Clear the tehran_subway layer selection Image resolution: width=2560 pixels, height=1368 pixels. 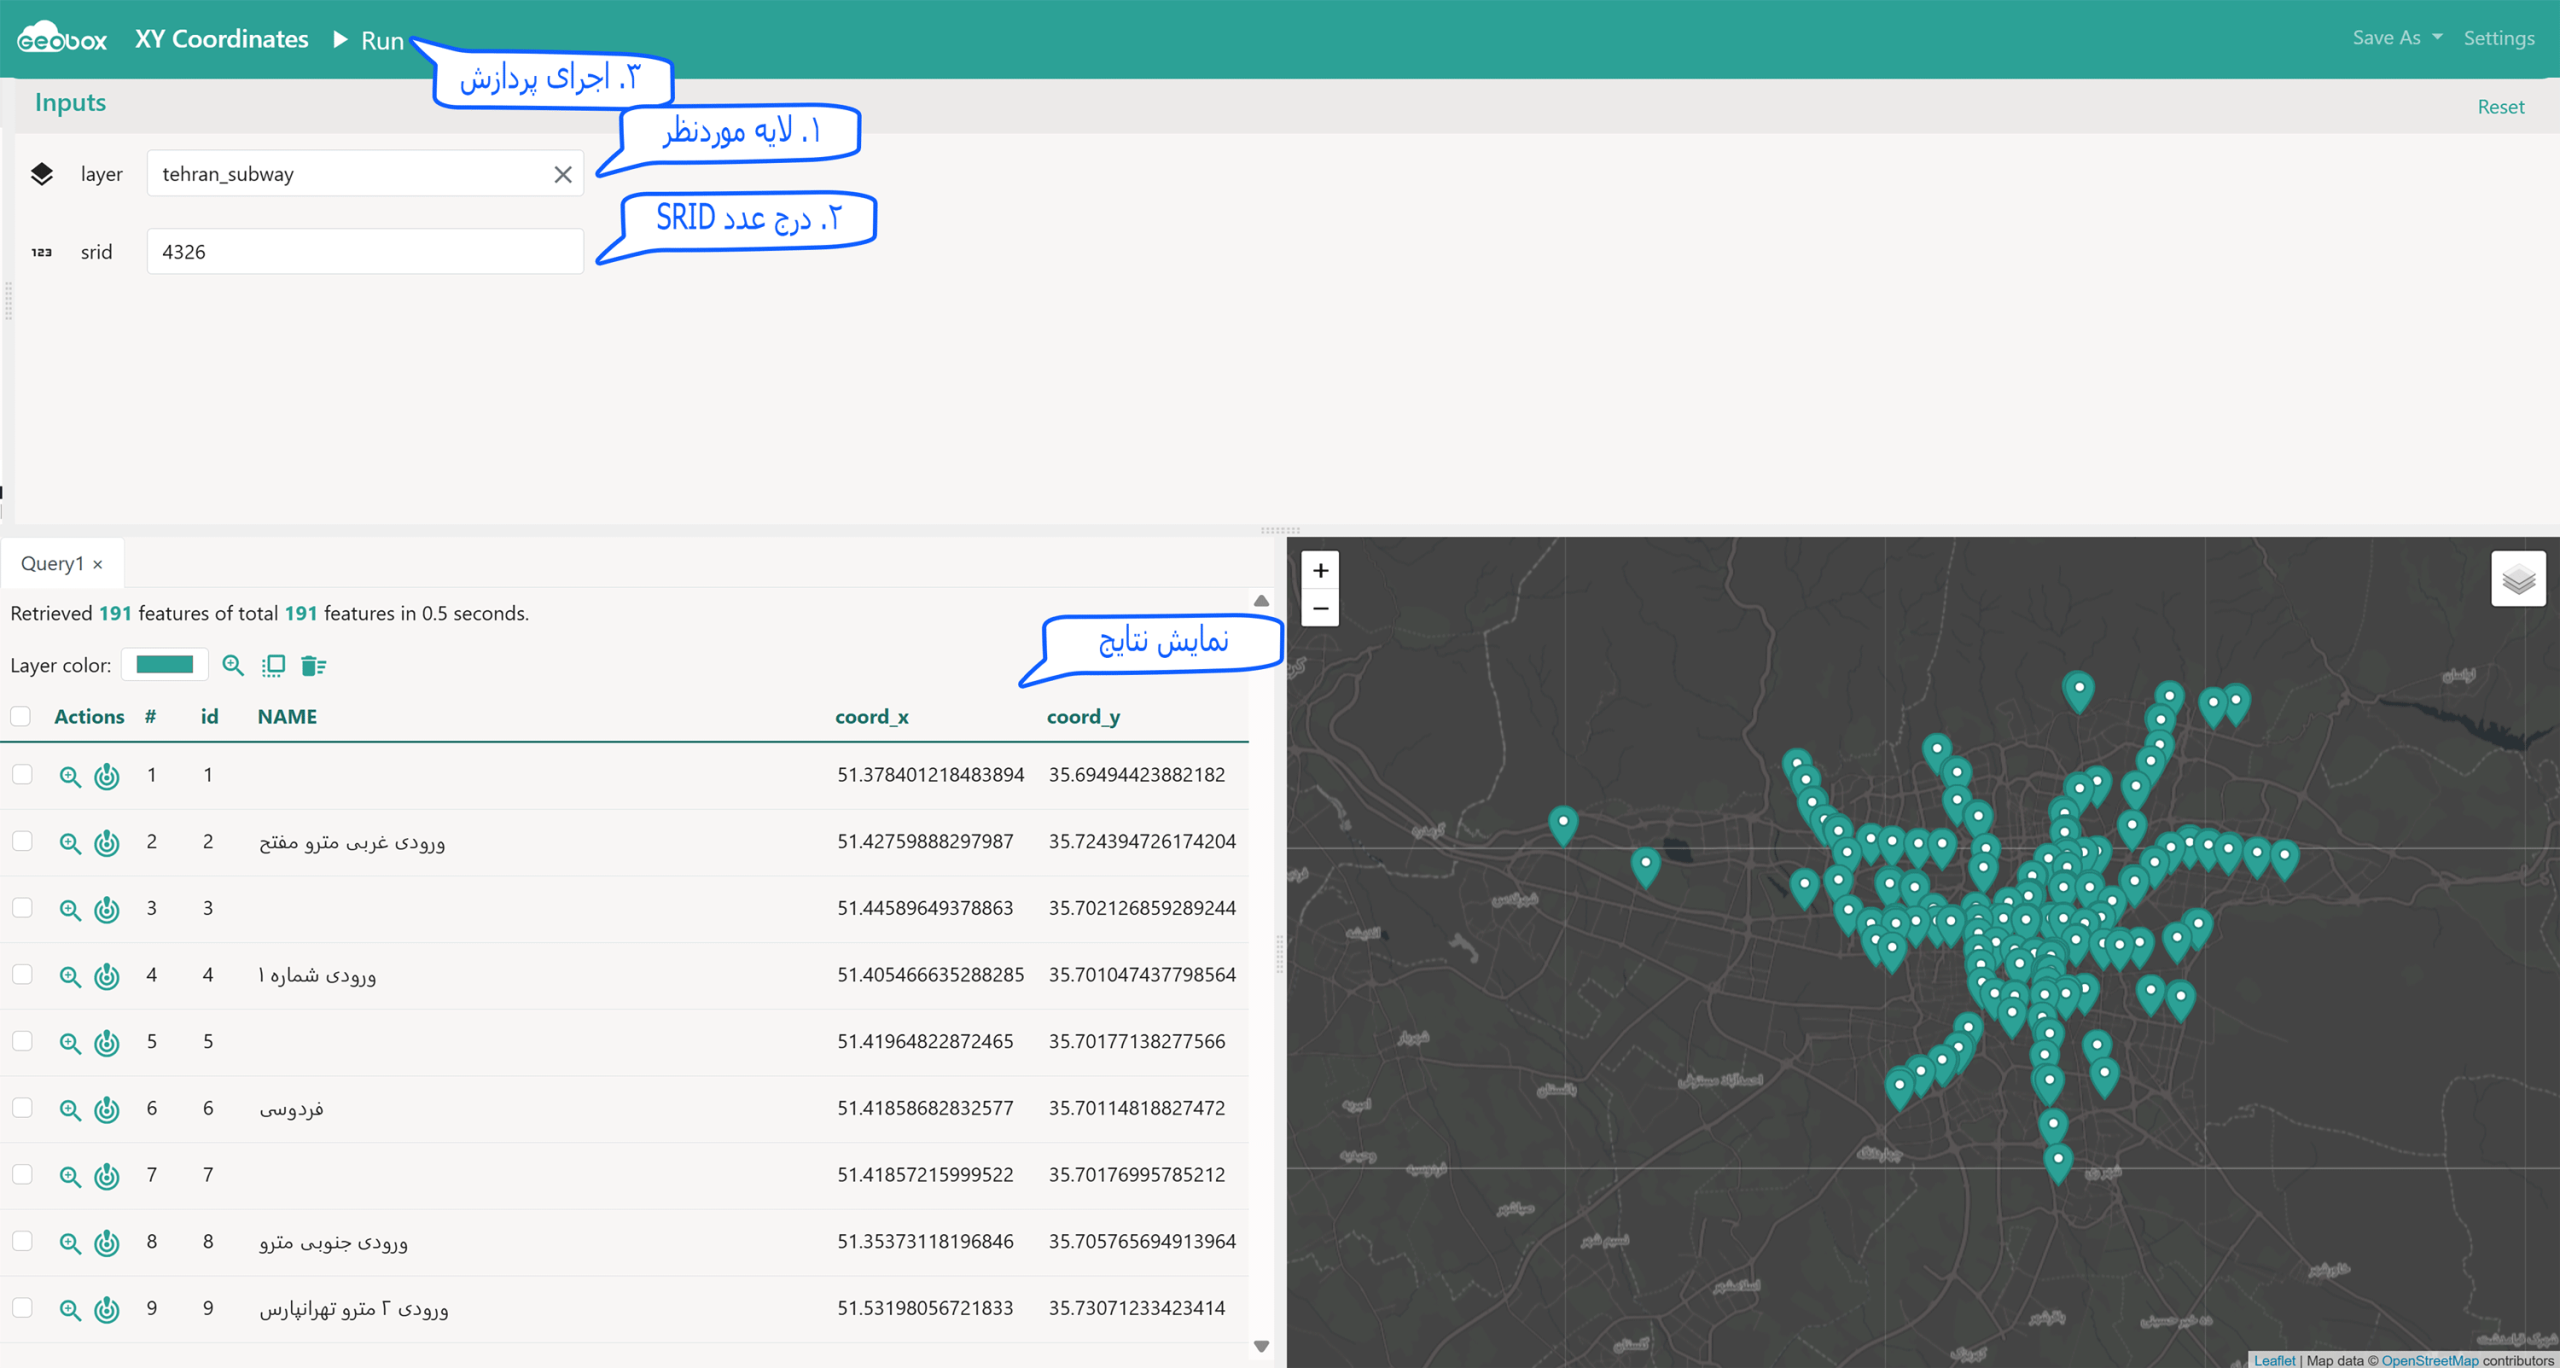pos(563,174)
